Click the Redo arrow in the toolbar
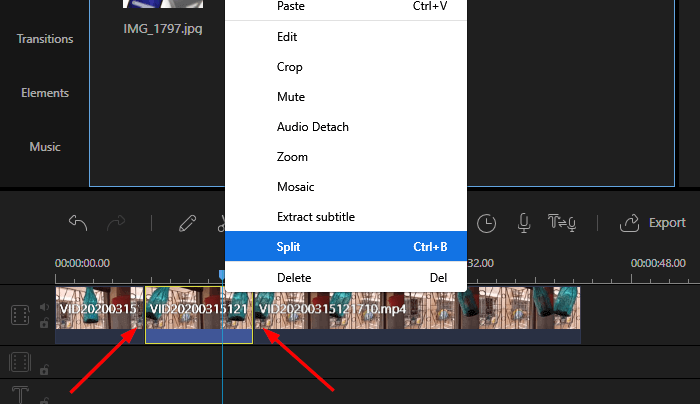This screenshot has width=700, height=404. (x=116, y=222)
